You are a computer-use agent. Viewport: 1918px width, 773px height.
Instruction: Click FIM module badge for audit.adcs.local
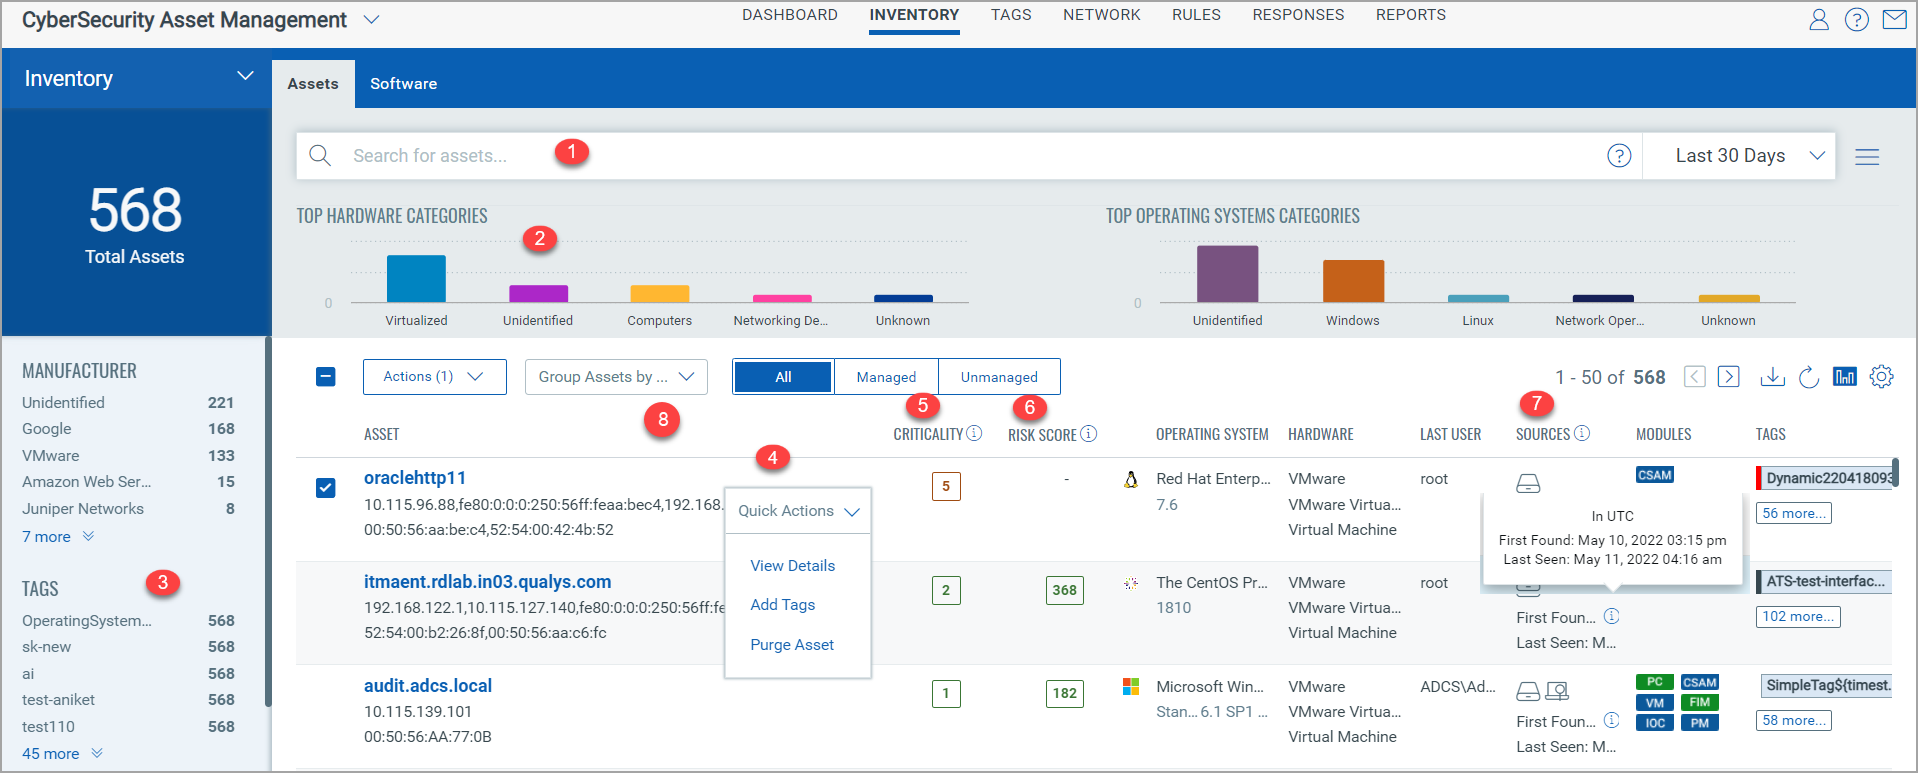tap(1700, 703)
